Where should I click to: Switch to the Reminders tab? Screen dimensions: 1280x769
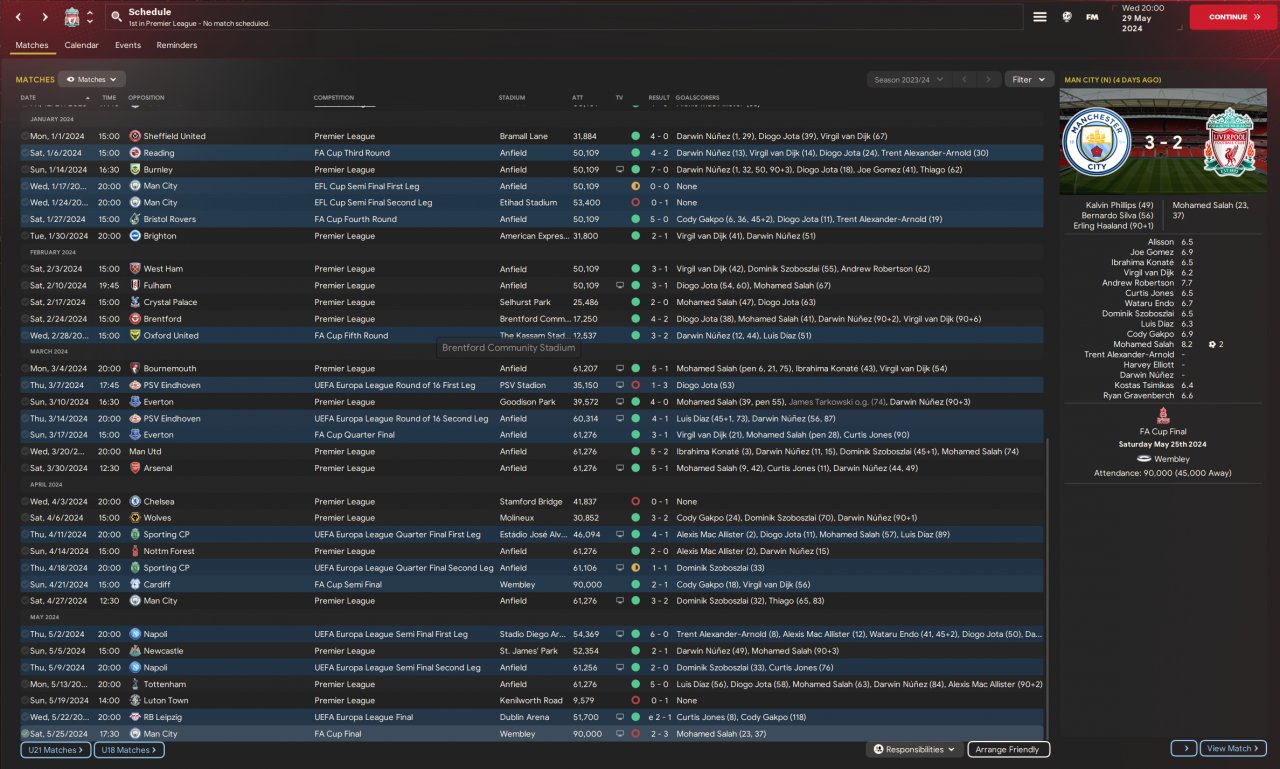tap(177, 45)
